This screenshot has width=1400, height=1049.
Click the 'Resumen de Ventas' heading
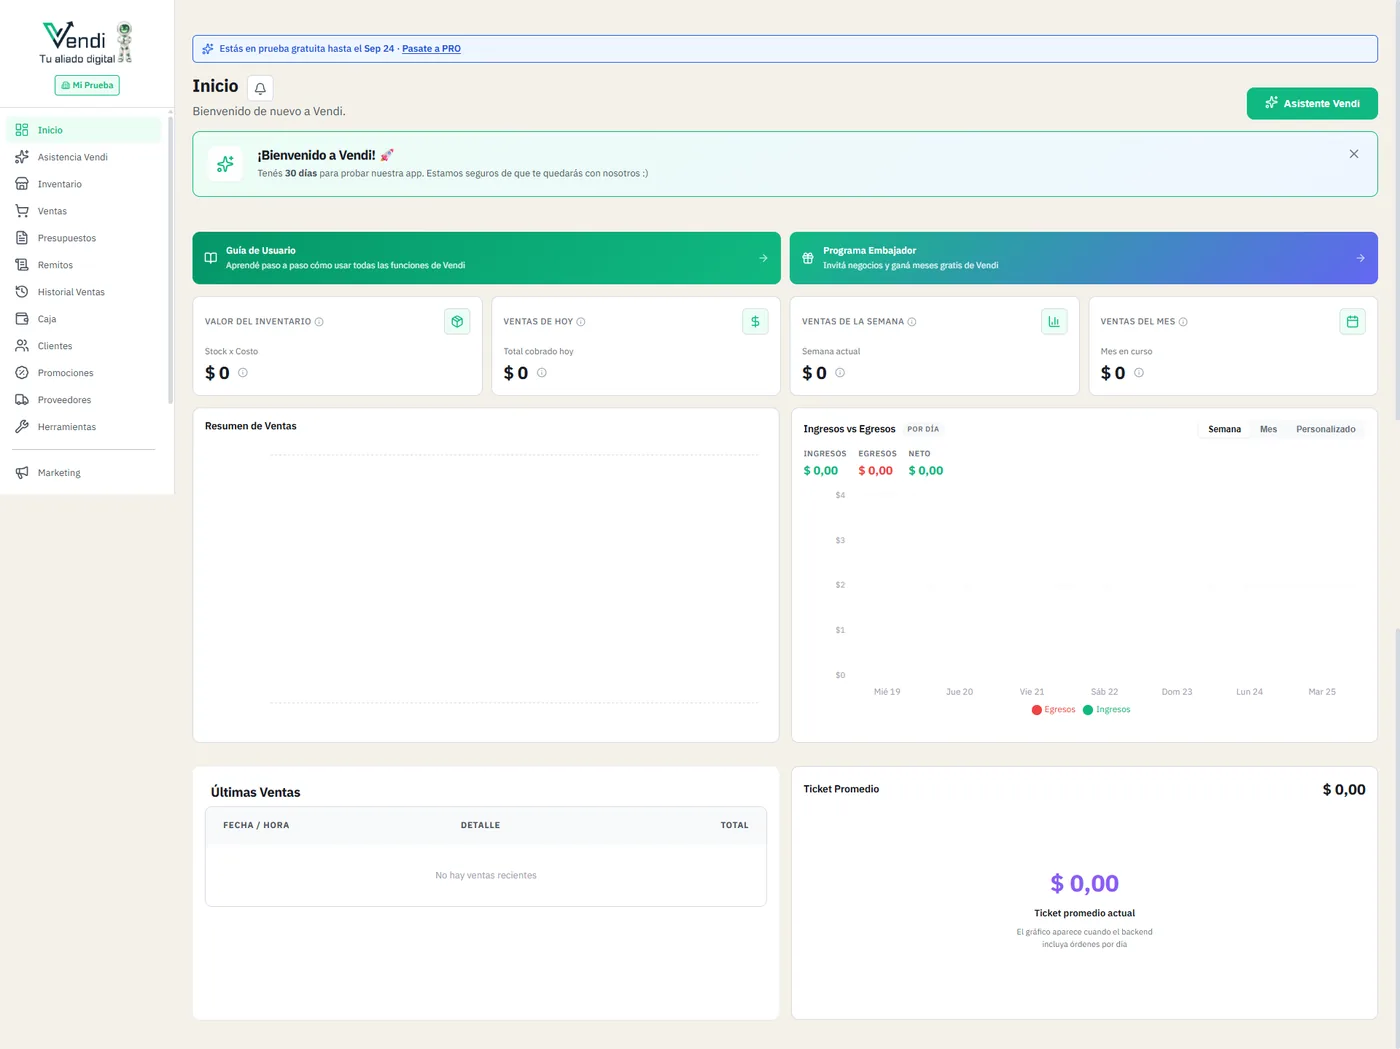[251, 426]
